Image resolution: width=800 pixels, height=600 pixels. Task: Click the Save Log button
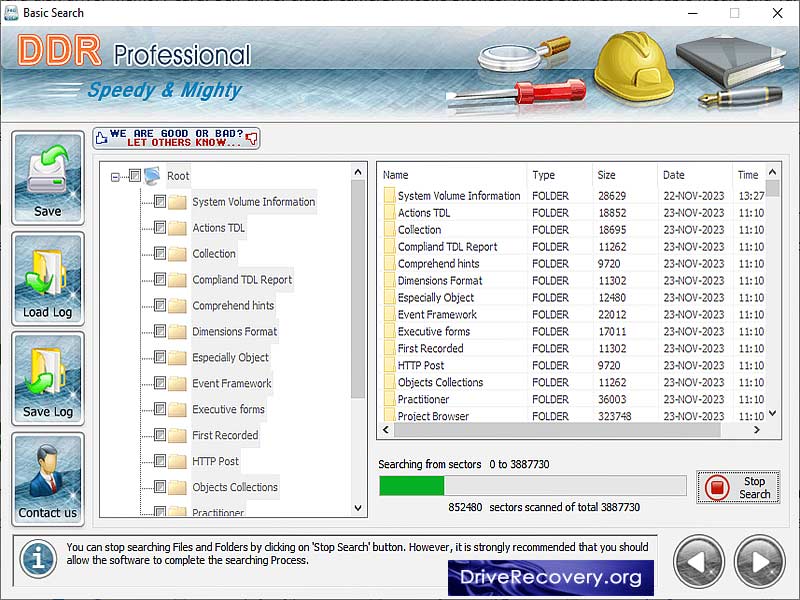pos(48,379)
